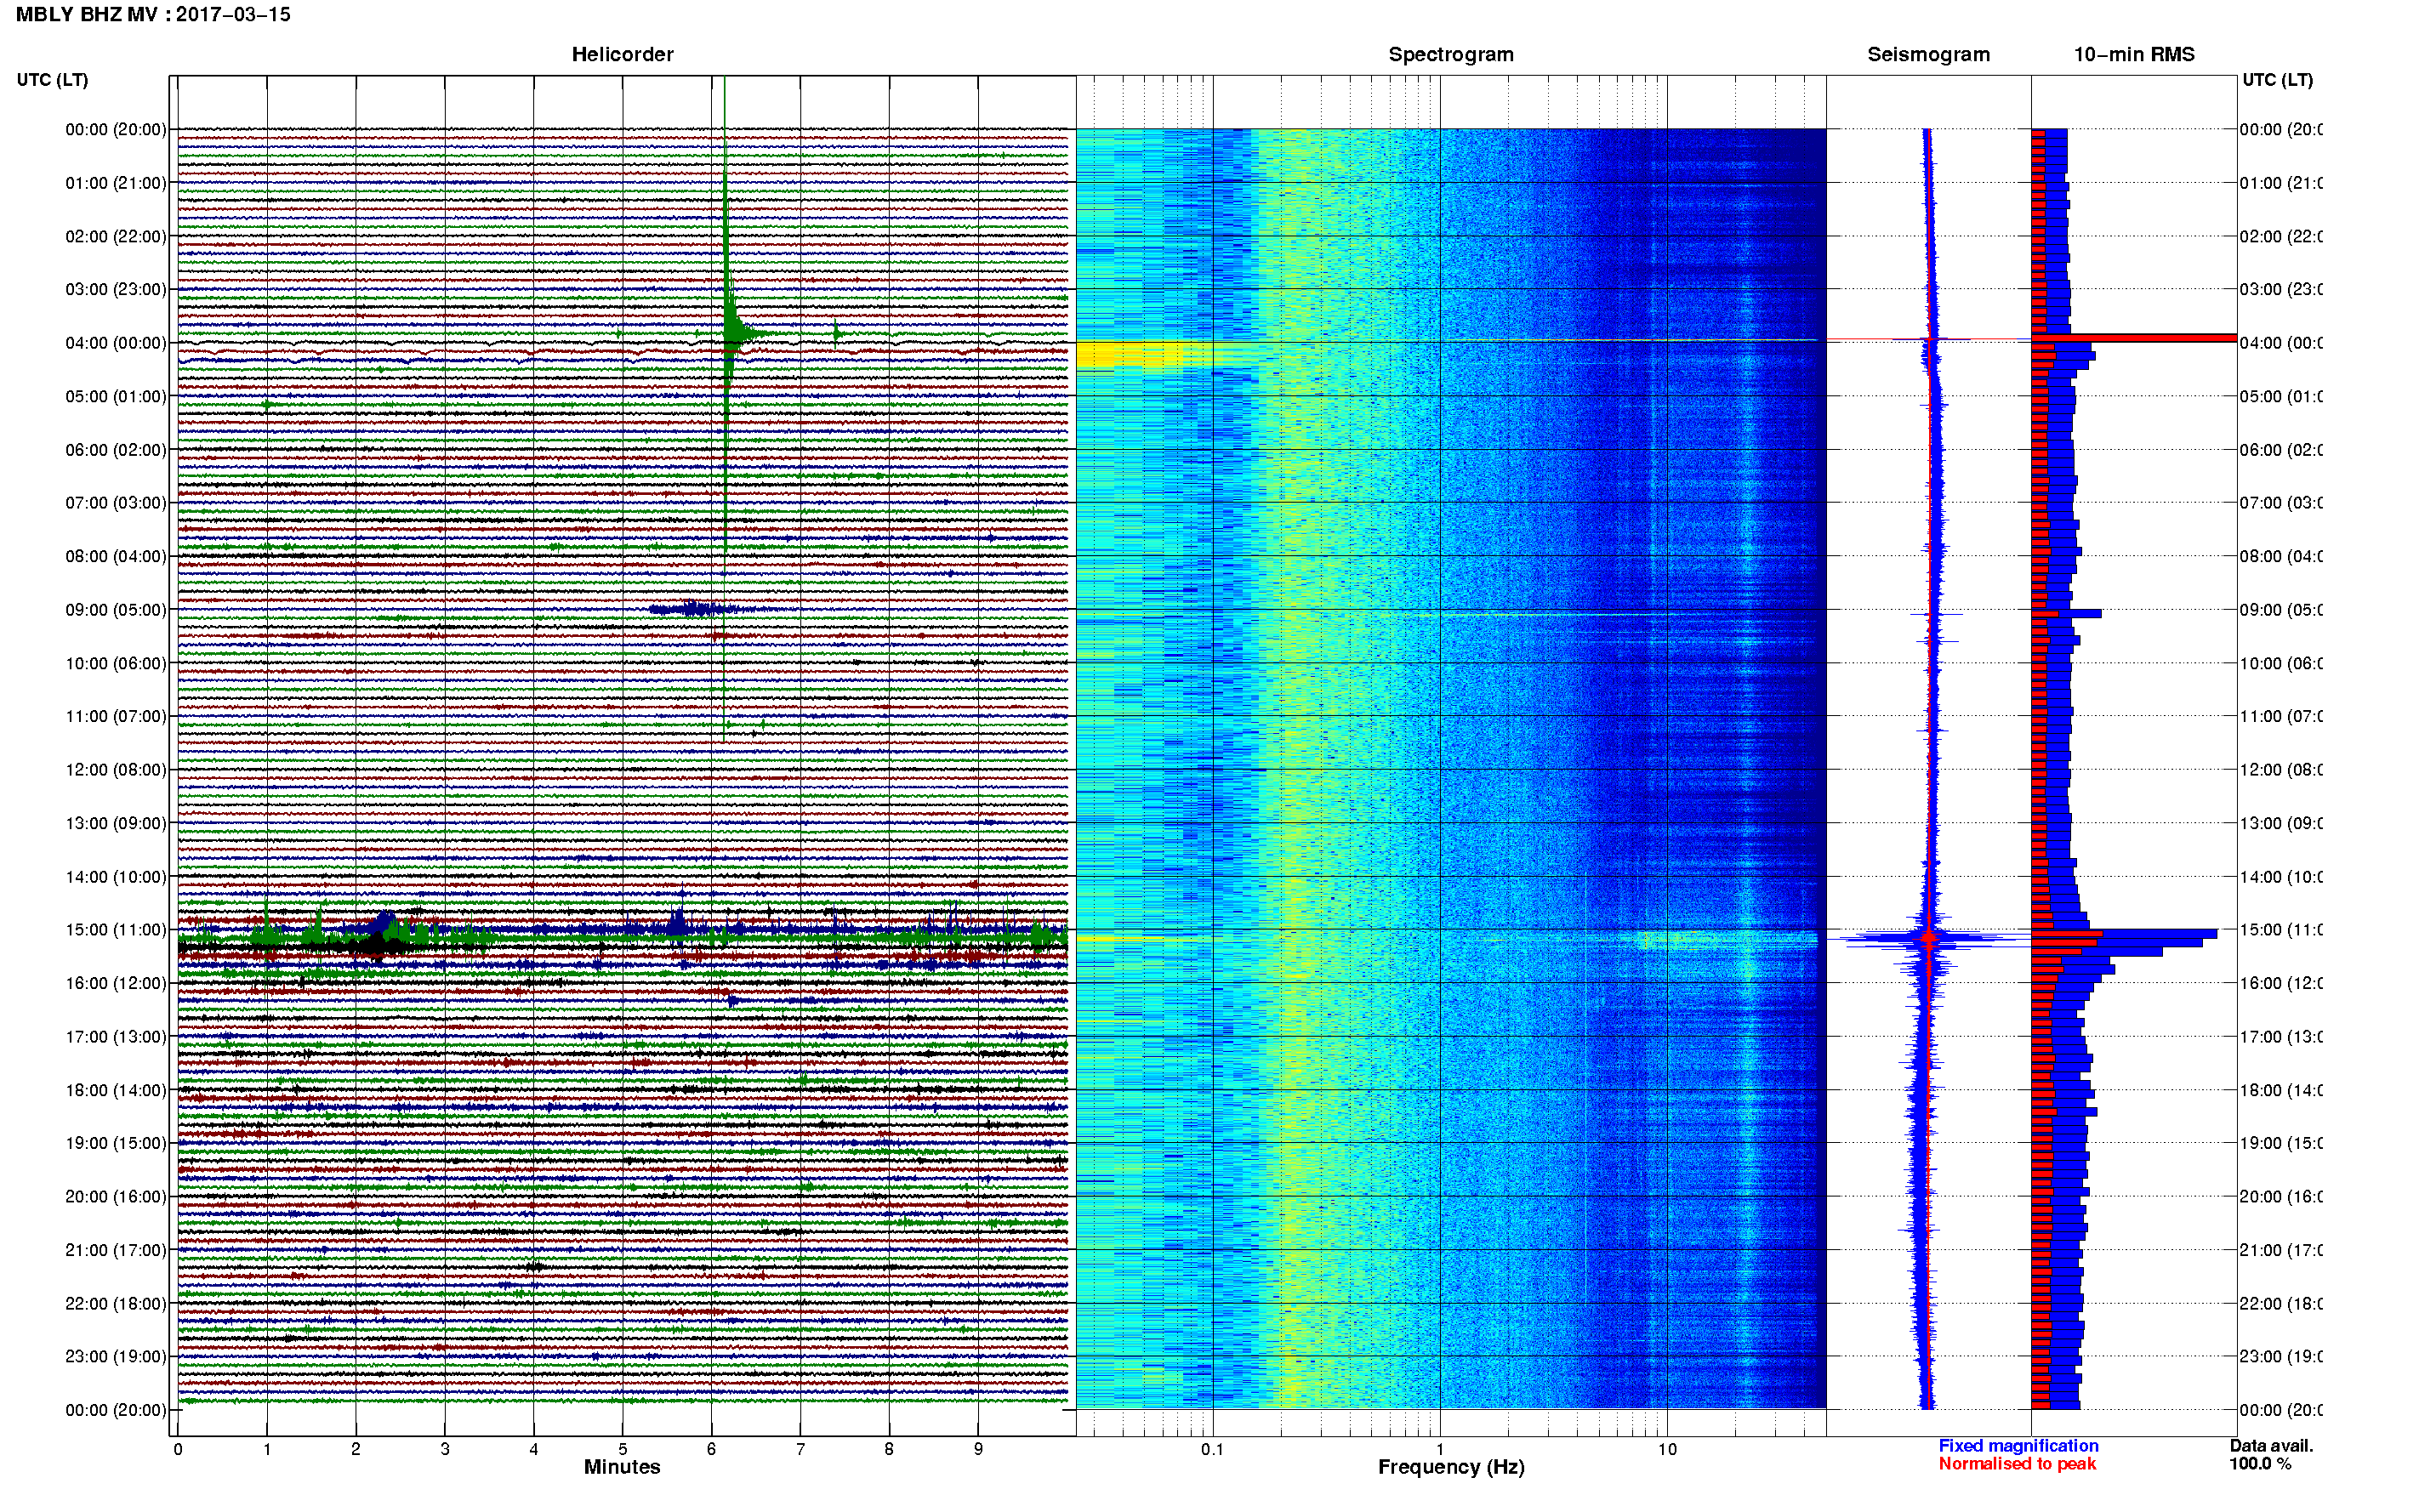Click the long red RMS bar at 04:00
The height and width of the screenshot is (1512, 2419).
point(2134,339)
